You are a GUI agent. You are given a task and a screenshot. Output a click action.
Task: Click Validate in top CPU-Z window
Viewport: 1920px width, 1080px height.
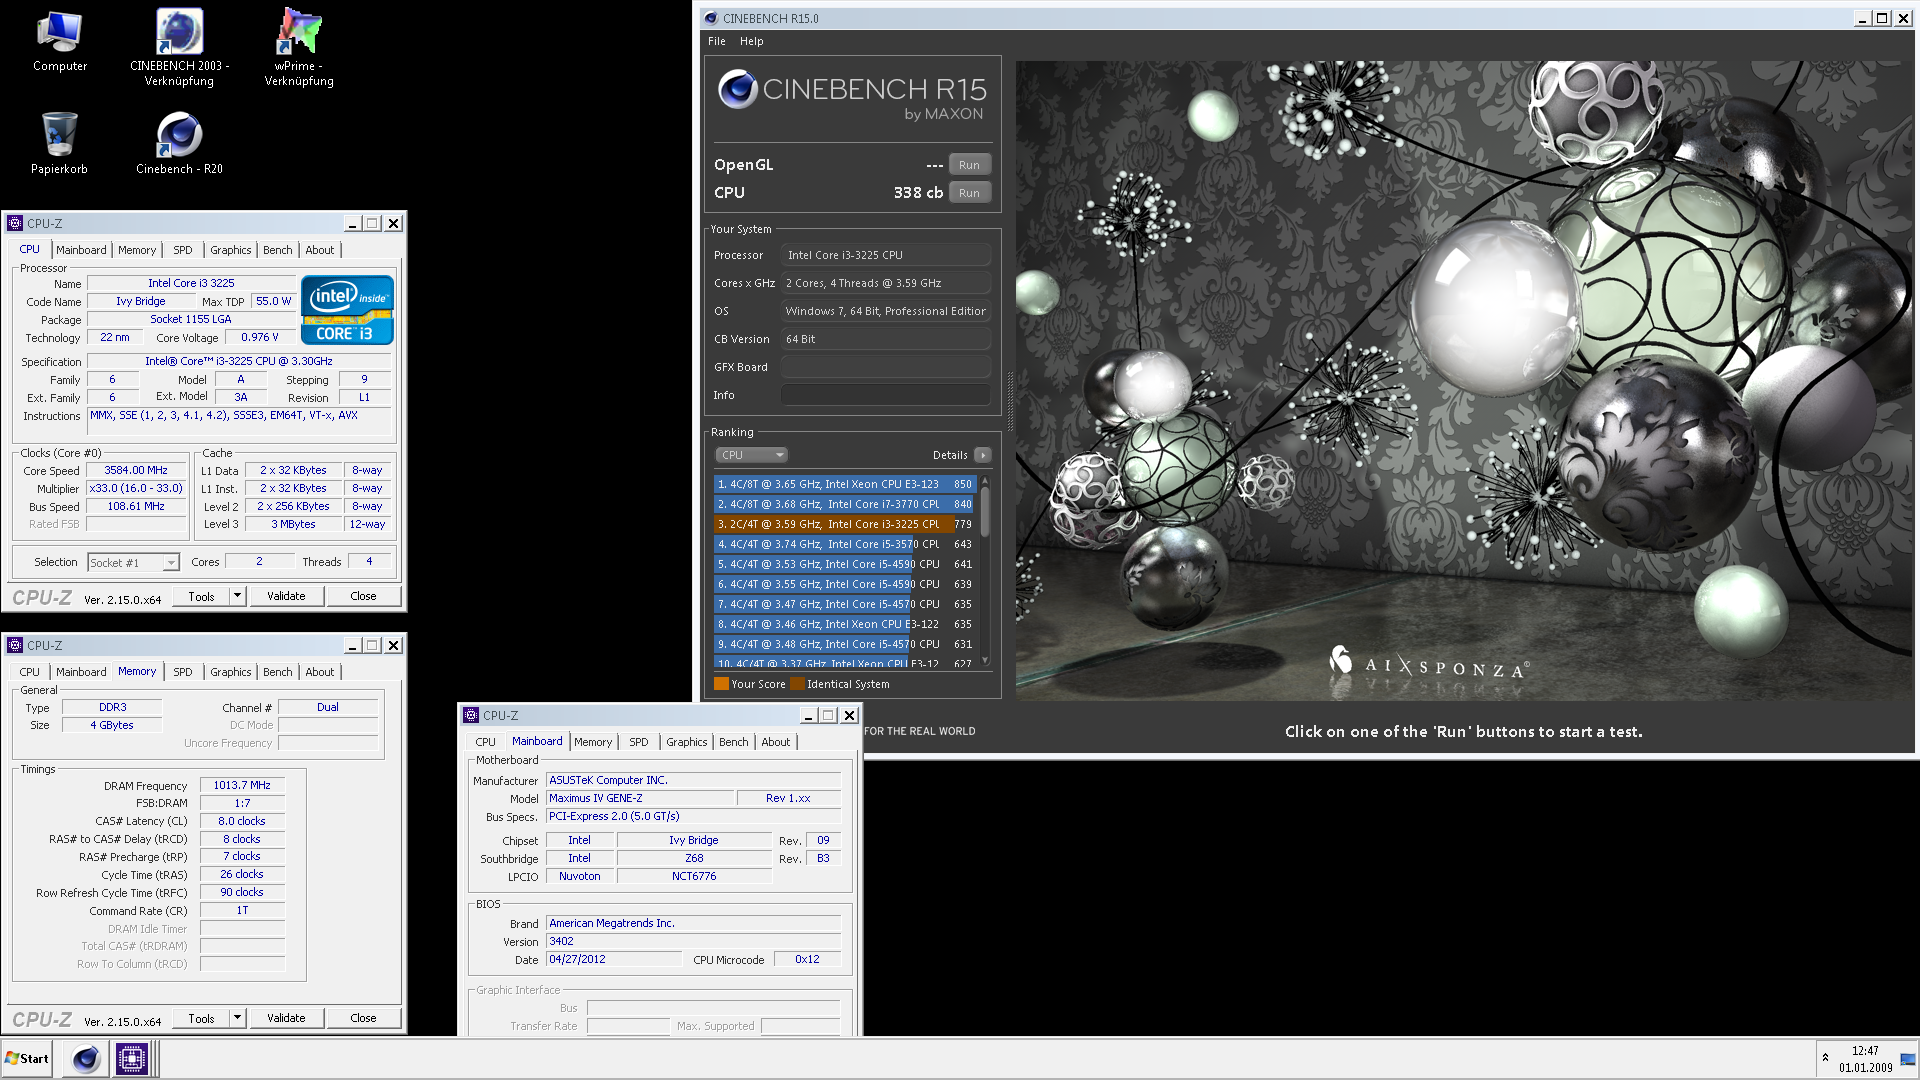286,596
